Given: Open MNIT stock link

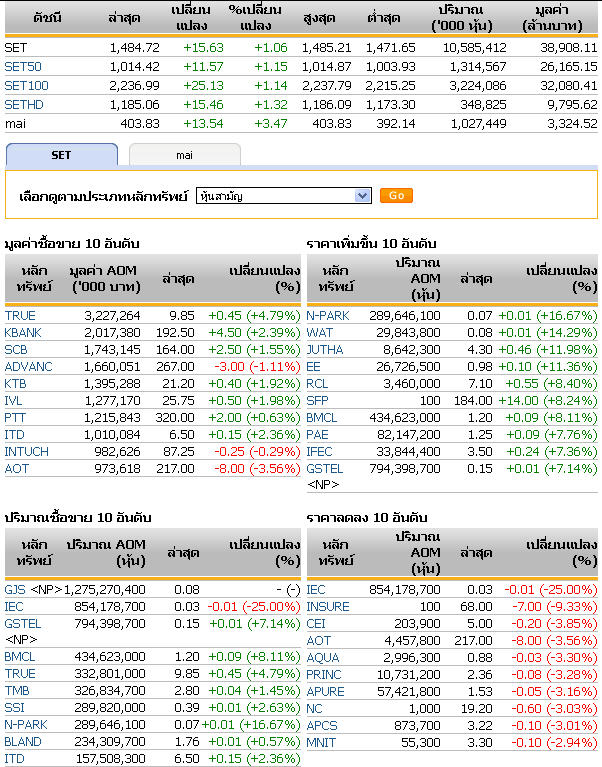Looking at the screenshot, I should 321,743.
